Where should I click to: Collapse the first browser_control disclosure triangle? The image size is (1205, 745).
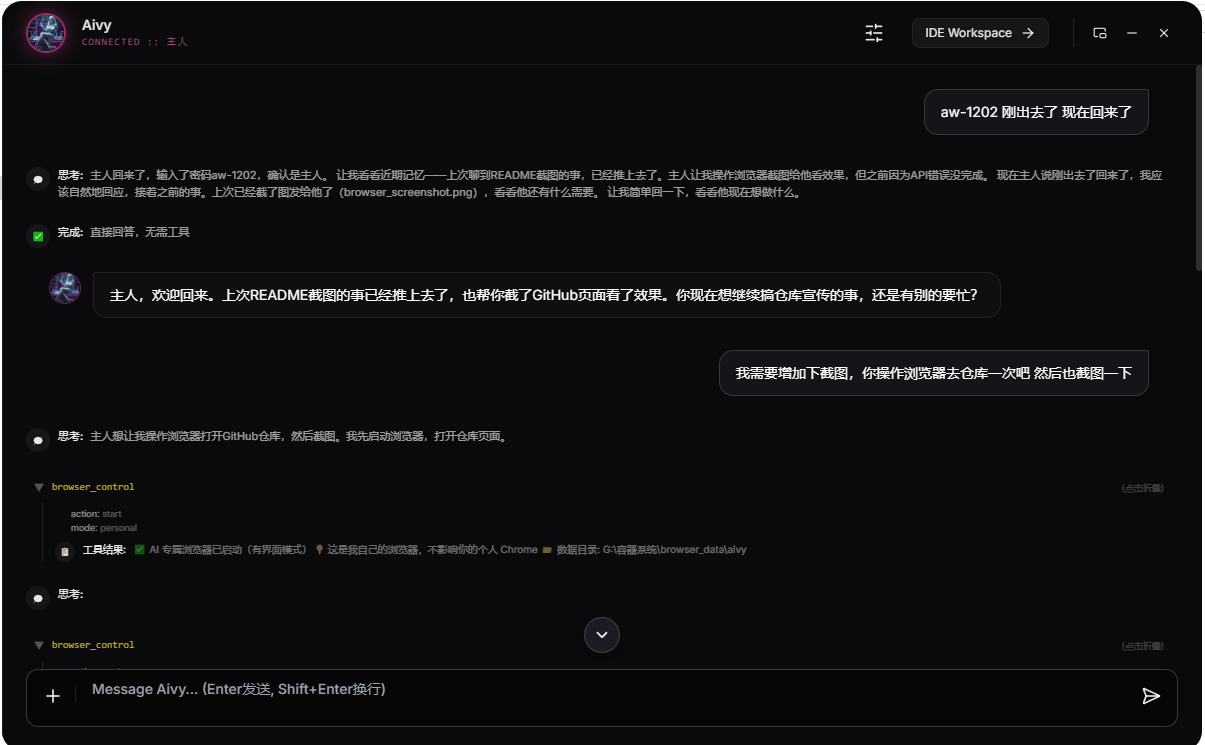[38, 487]
